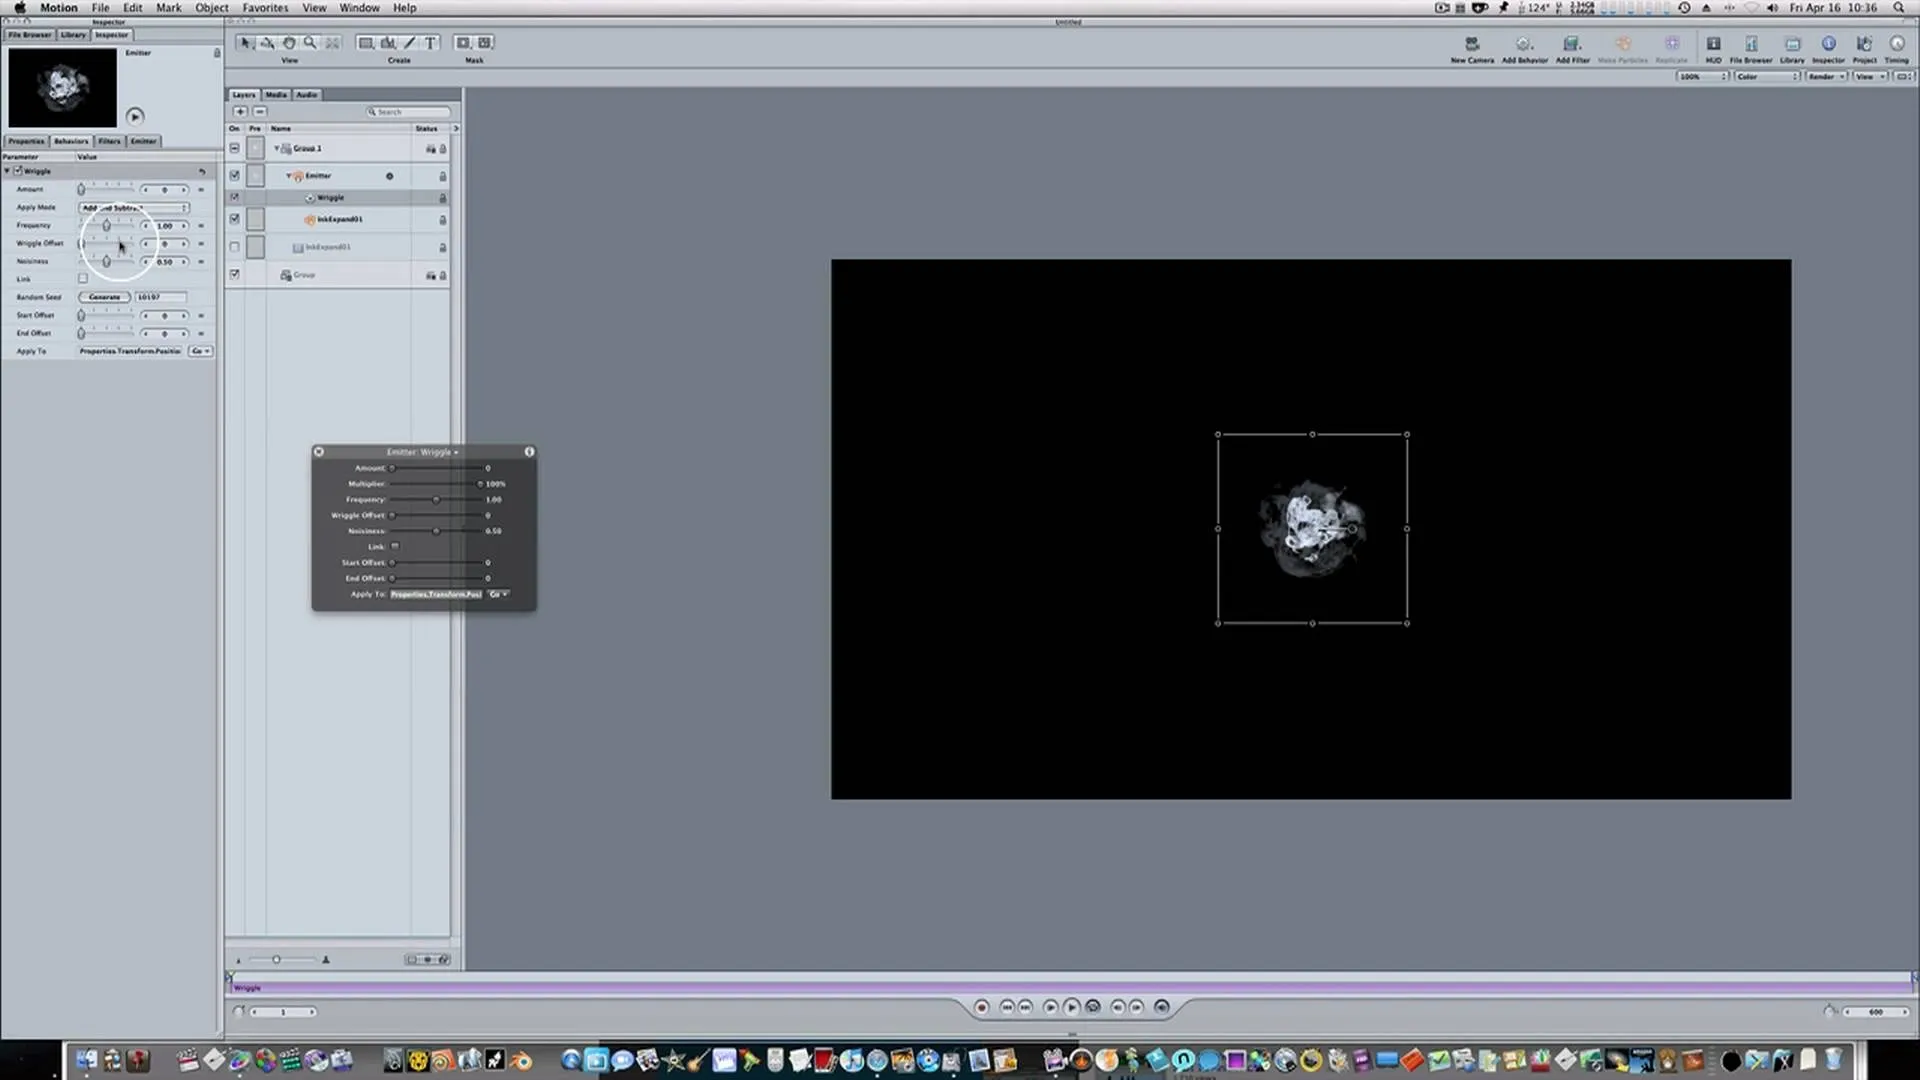Click the Record button in the transport controls
Viewport: 1920px width, 1080px height.
(981, 1007)
